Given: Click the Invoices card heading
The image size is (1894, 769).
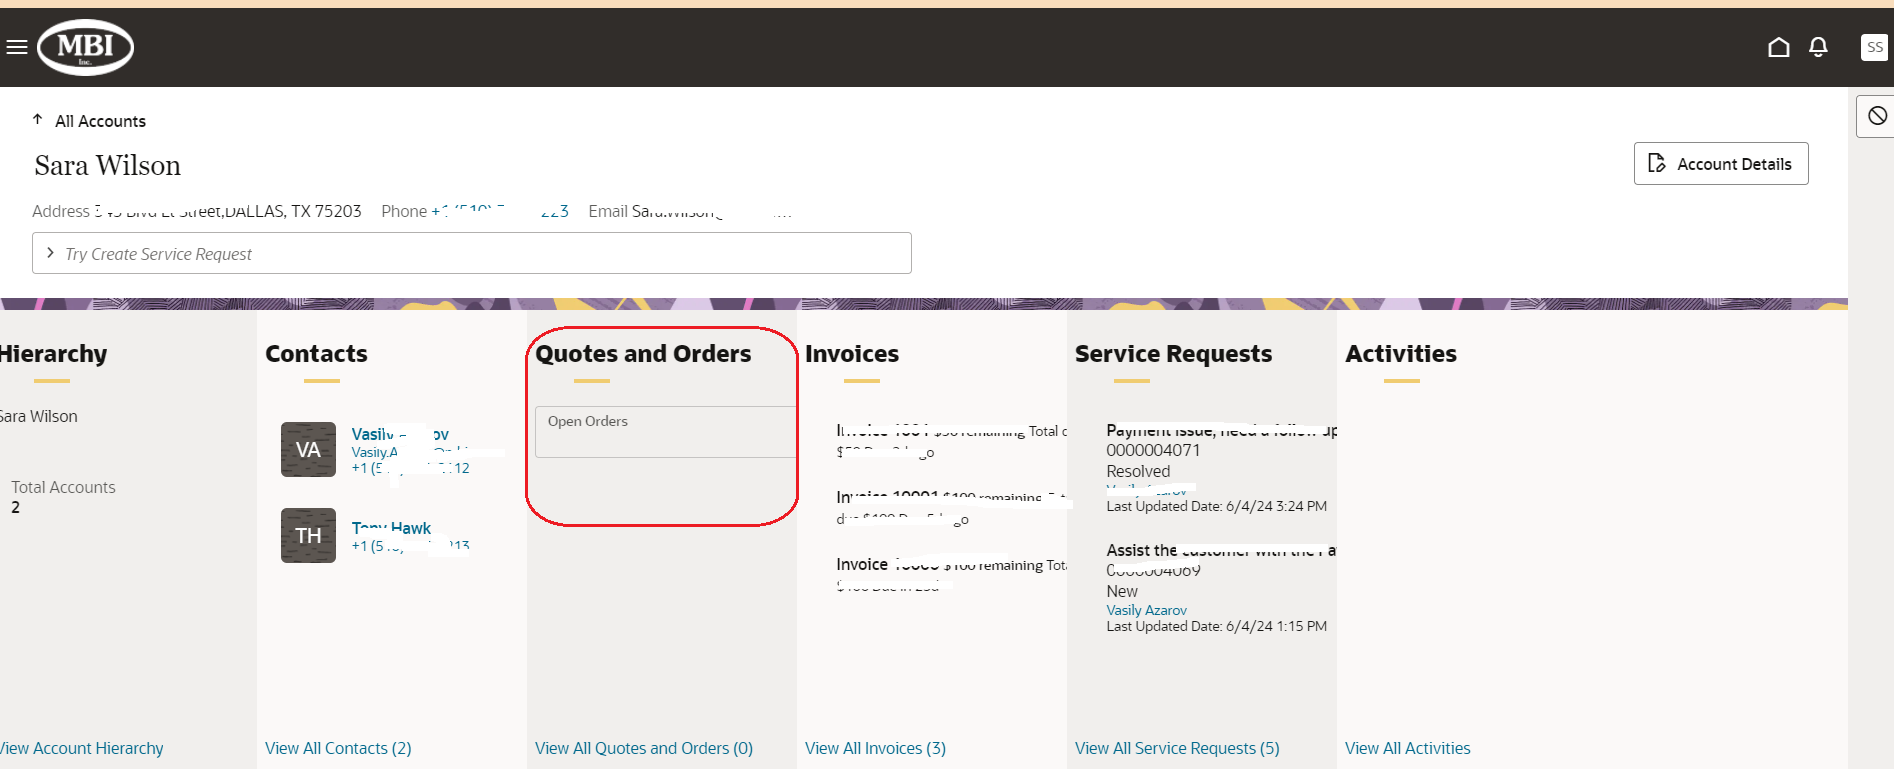Looking at the screenshot, I should tap(852, 354).
